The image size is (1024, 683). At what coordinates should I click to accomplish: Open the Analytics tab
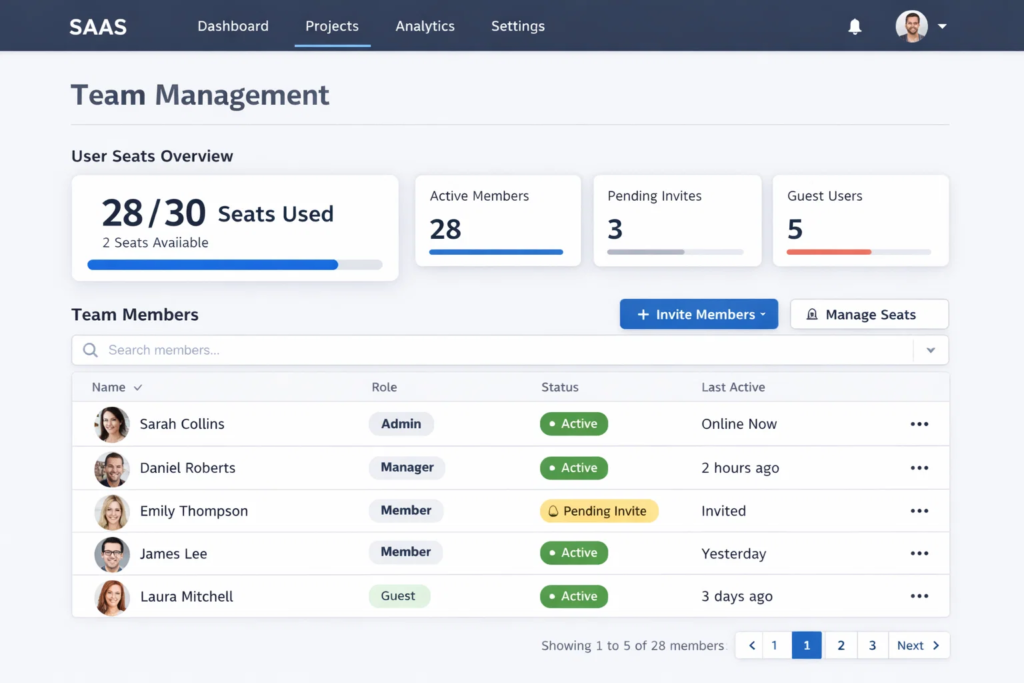click(425, 26)
